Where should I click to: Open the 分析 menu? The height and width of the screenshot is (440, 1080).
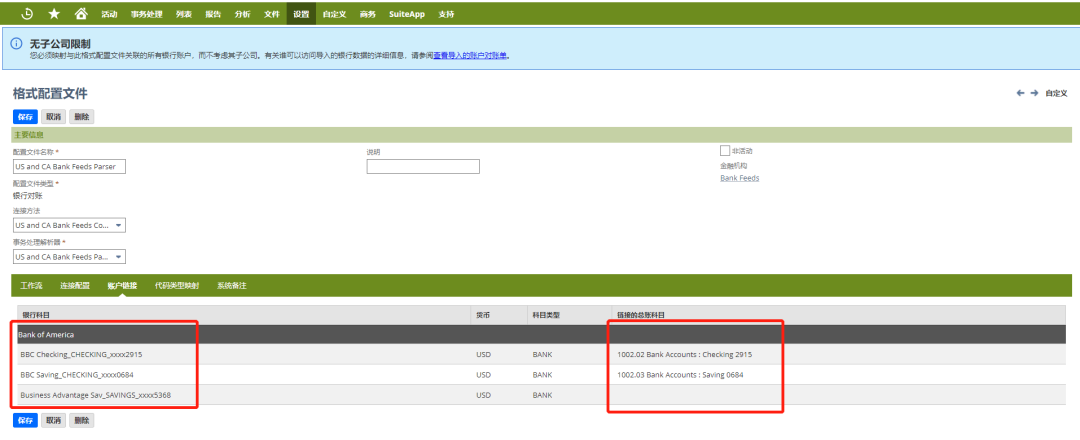(242, 14)
